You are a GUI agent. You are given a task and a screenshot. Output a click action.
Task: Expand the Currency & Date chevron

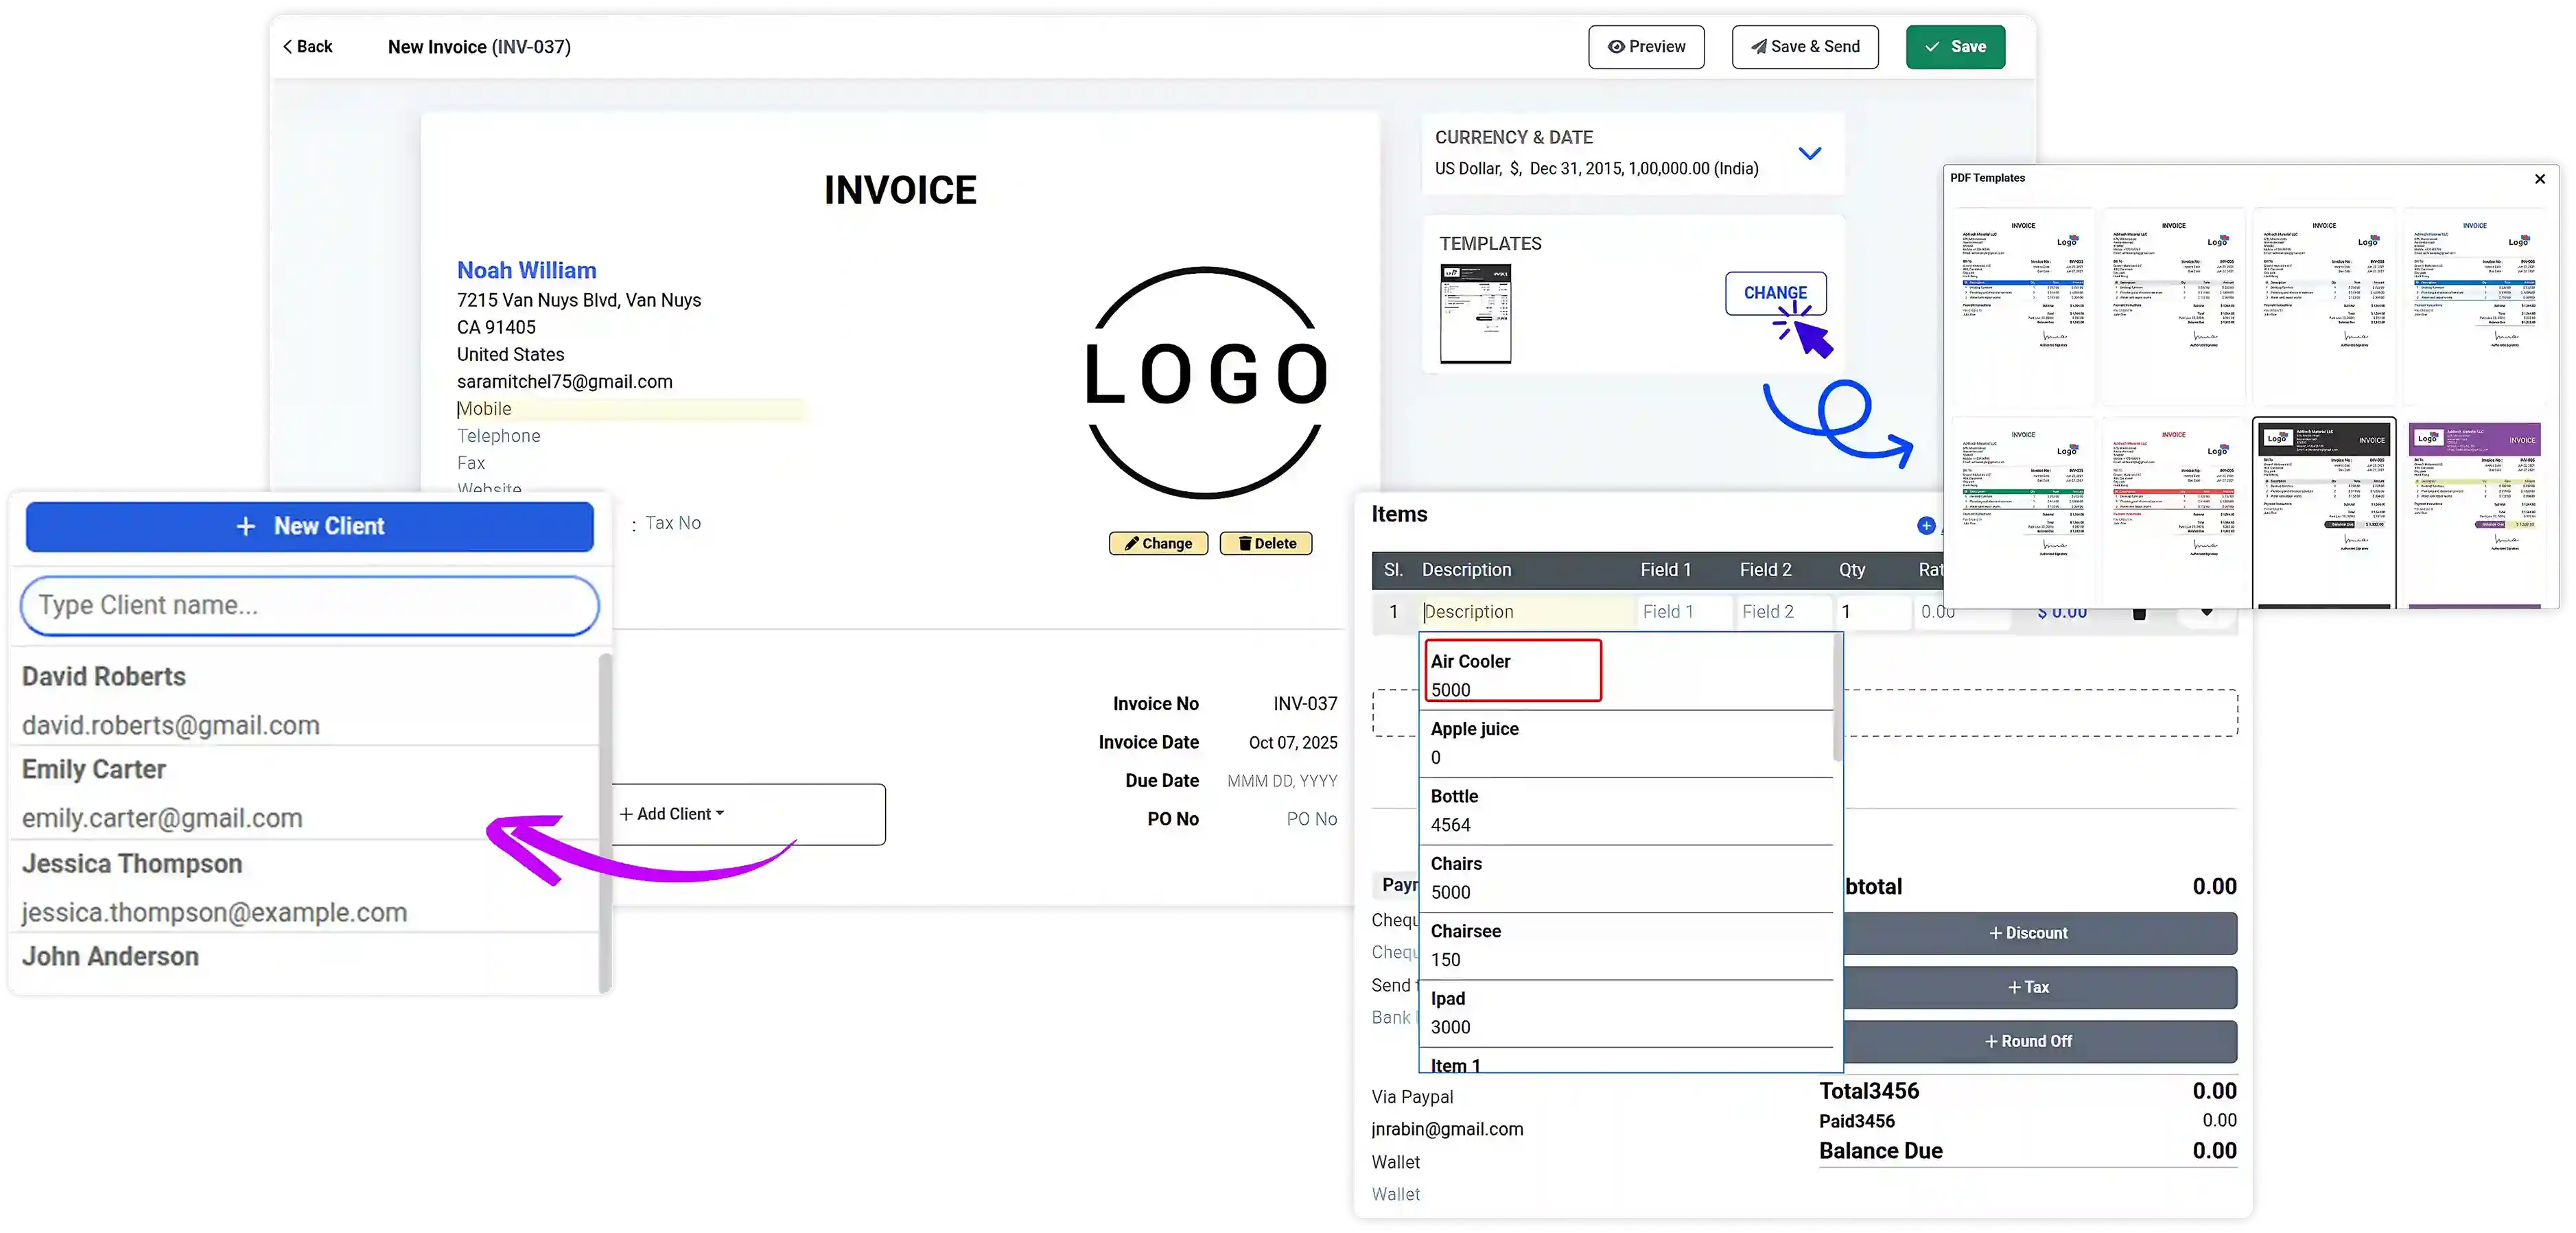pyautogui.click(x=1809, y=153)
